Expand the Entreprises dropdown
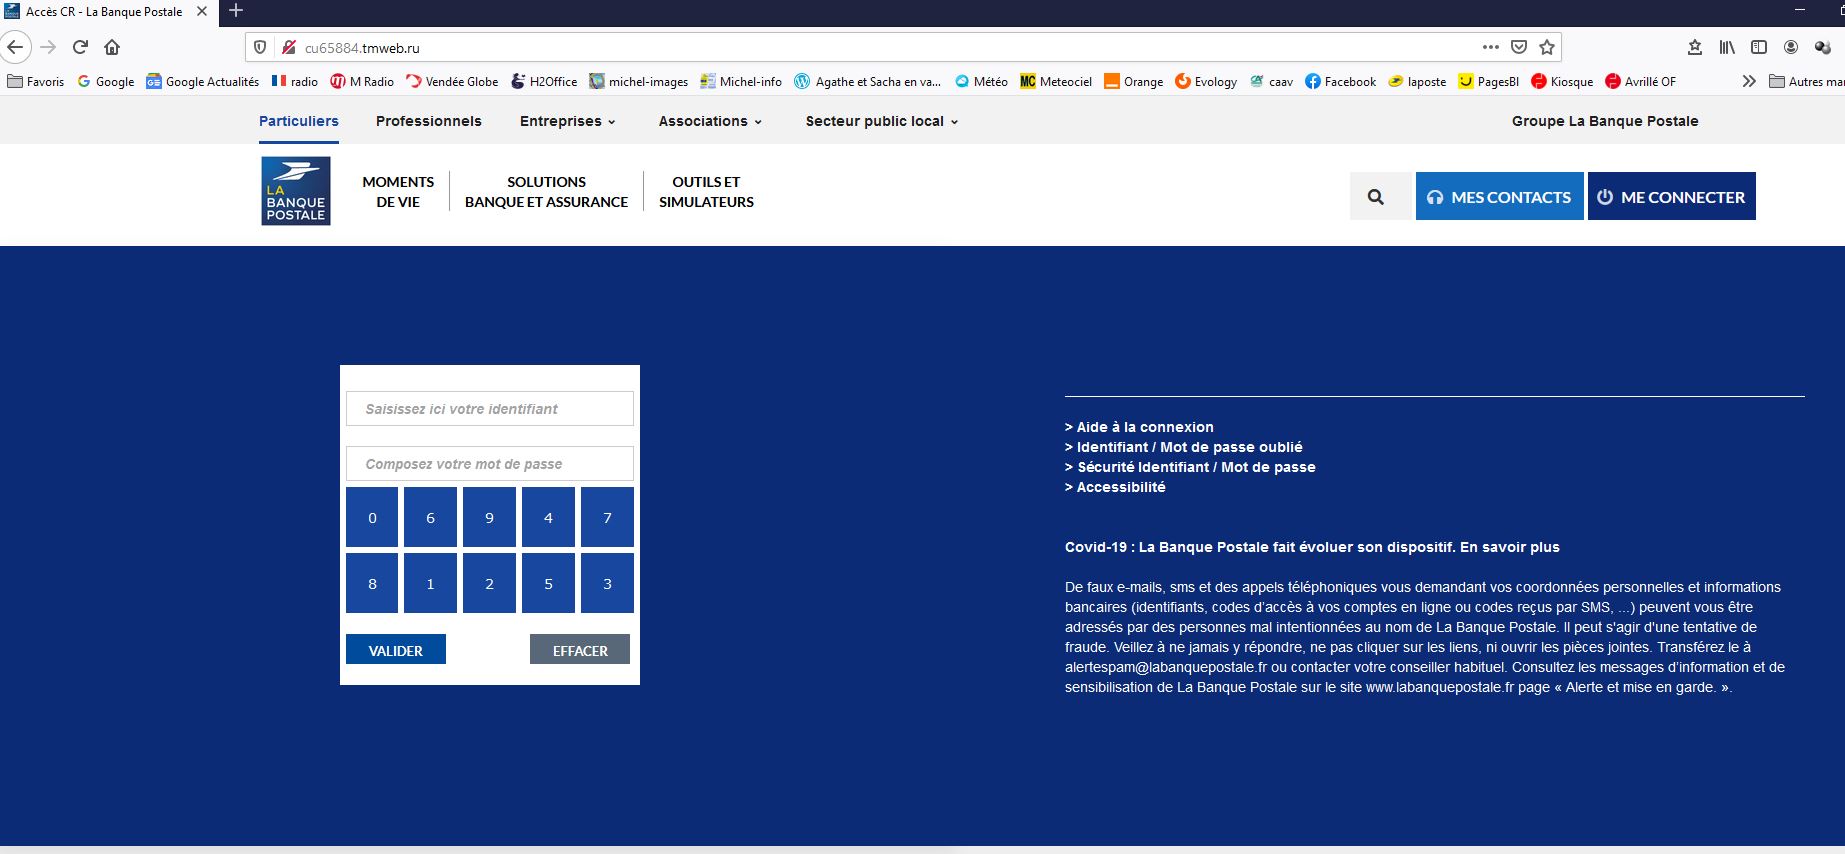This screenshot has width=1845, height=854. pos(568,121)
